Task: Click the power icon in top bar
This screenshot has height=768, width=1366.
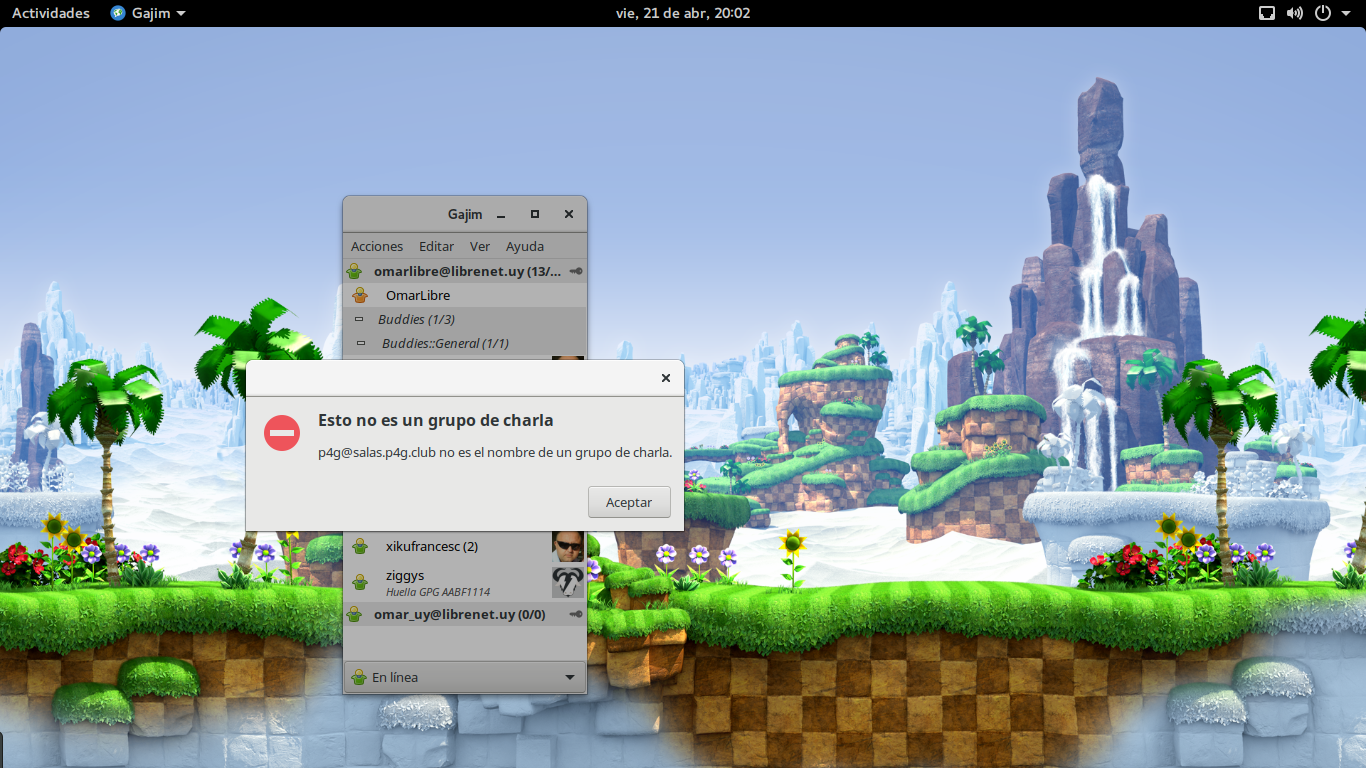Action: click(1323, 13)
